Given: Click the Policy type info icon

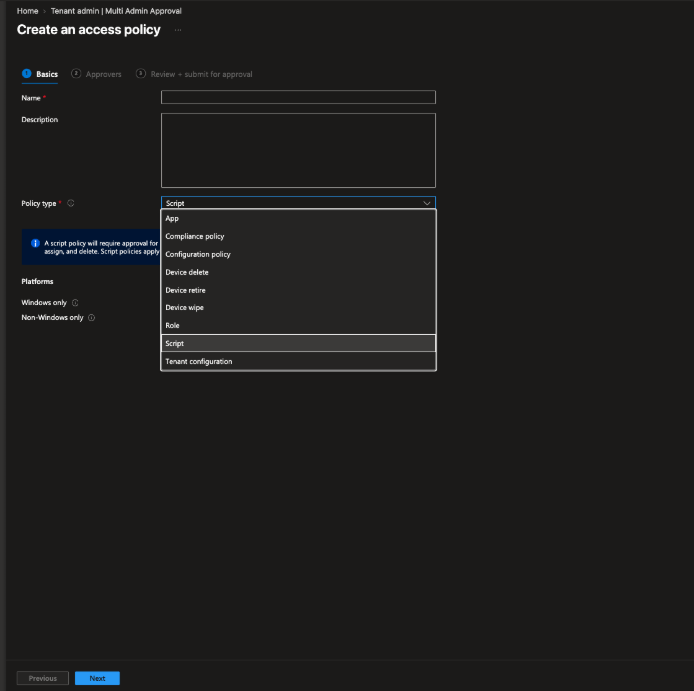Looking at the screenshot, I should tap(71, 203).
